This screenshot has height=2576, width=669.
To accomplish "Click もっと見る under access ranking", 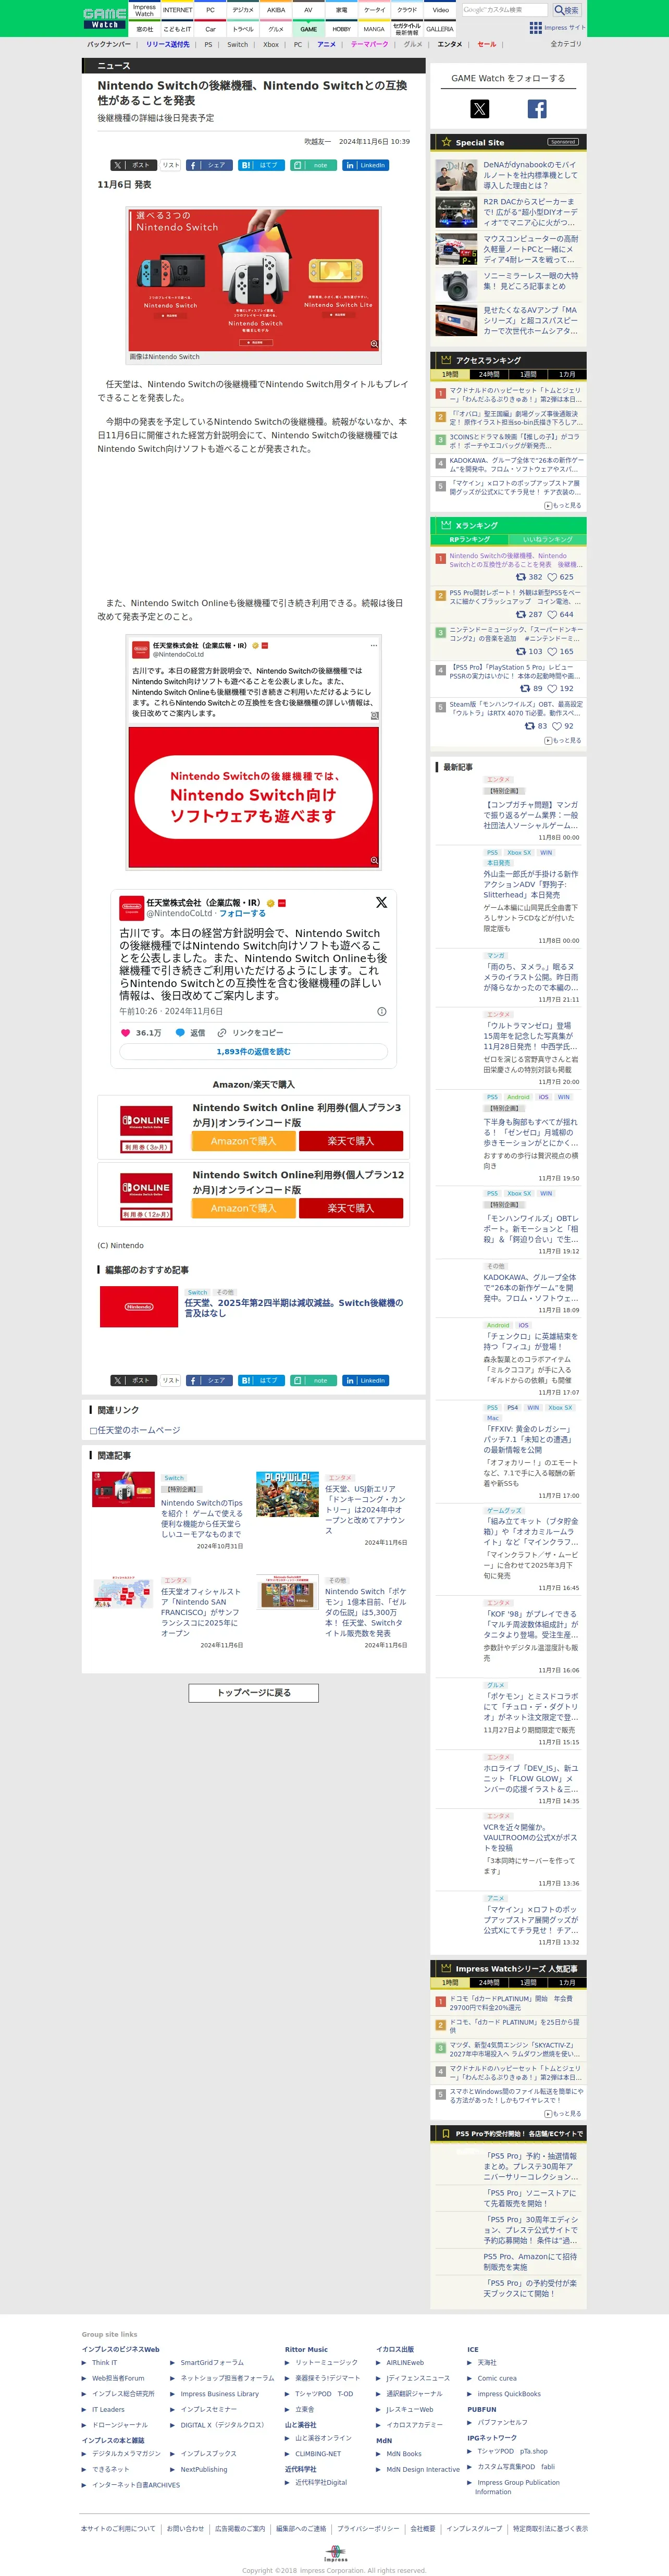I will [563, 506].
